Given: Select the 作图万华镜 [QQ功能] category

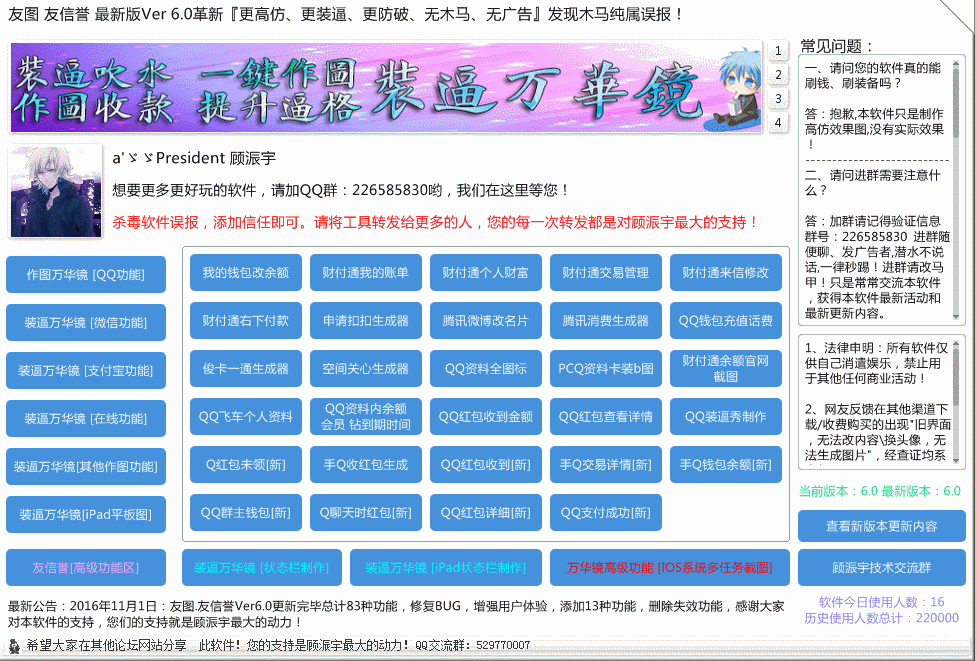Looking at the screenshot, I should (86, 274).
